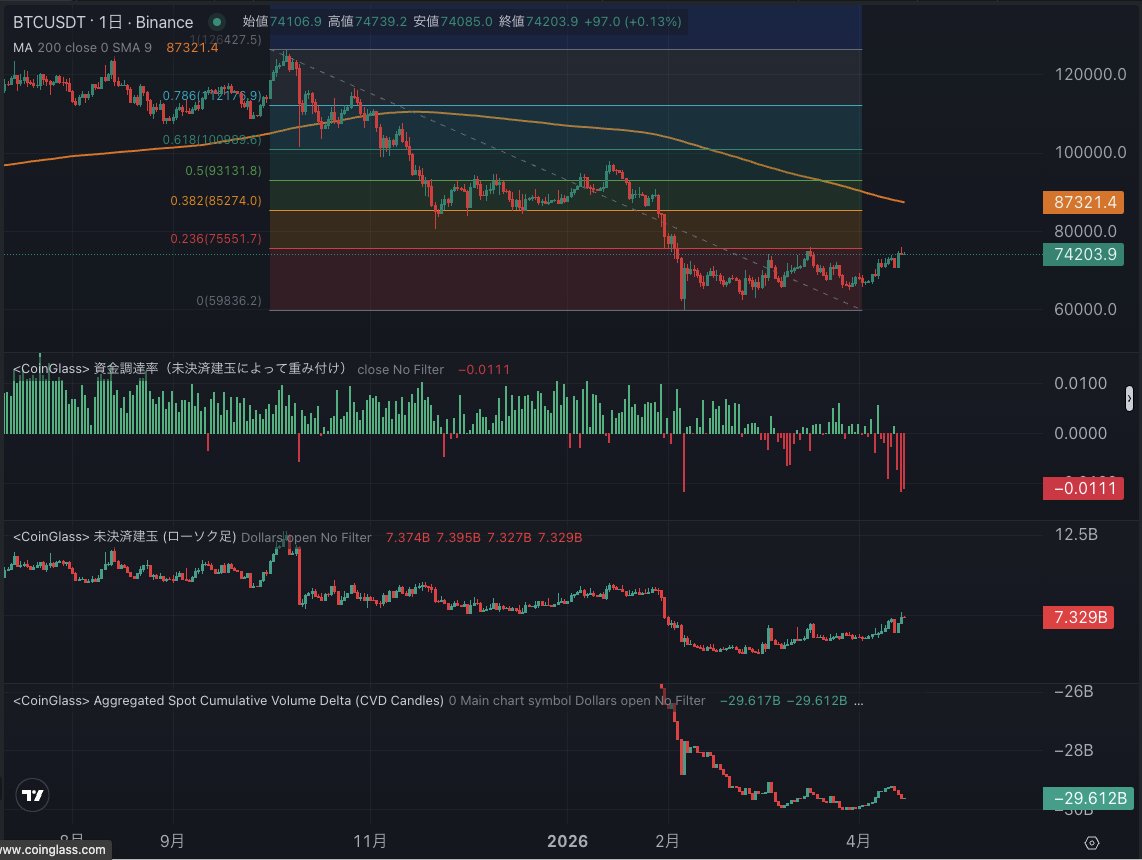This screenshot has height=860, width=1142.
Task: Click the −28B CVD axis tick
Action: pos(1074,751)
